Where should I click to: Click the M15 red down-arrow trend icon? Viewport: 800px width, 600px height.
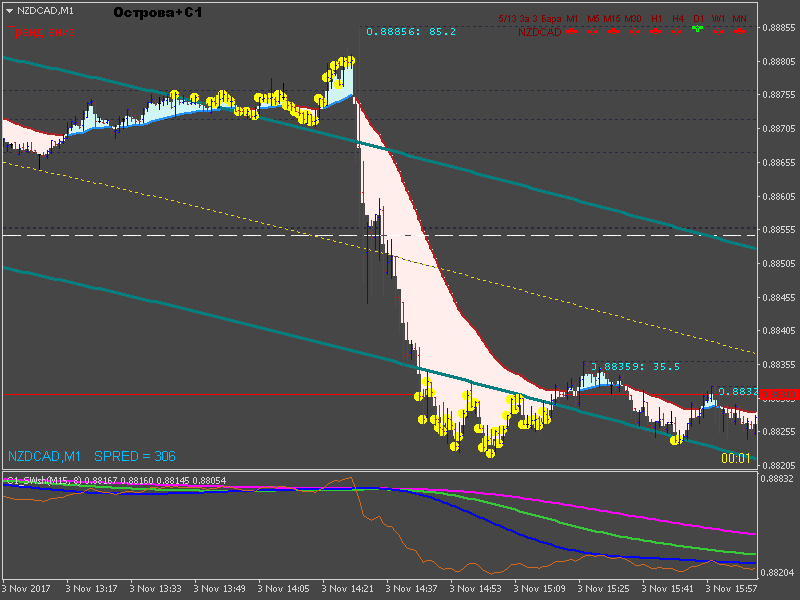click(x=613, y=32)
